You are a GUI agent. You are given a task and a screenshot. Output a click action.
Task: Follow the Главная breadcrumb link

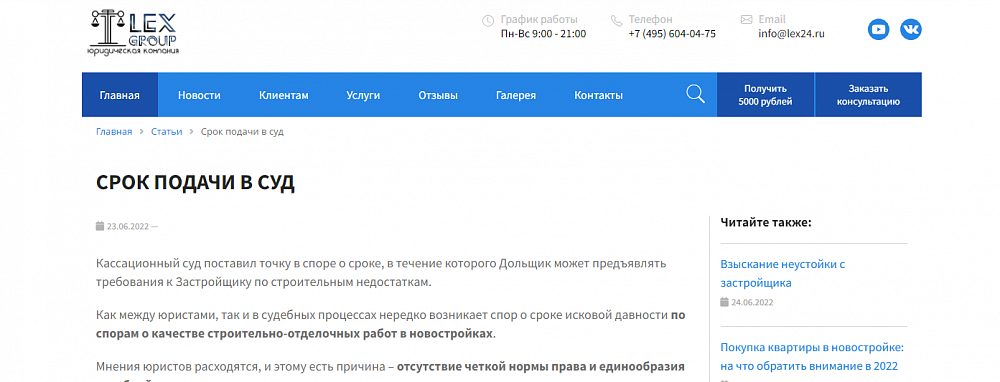tap(114, 131)
